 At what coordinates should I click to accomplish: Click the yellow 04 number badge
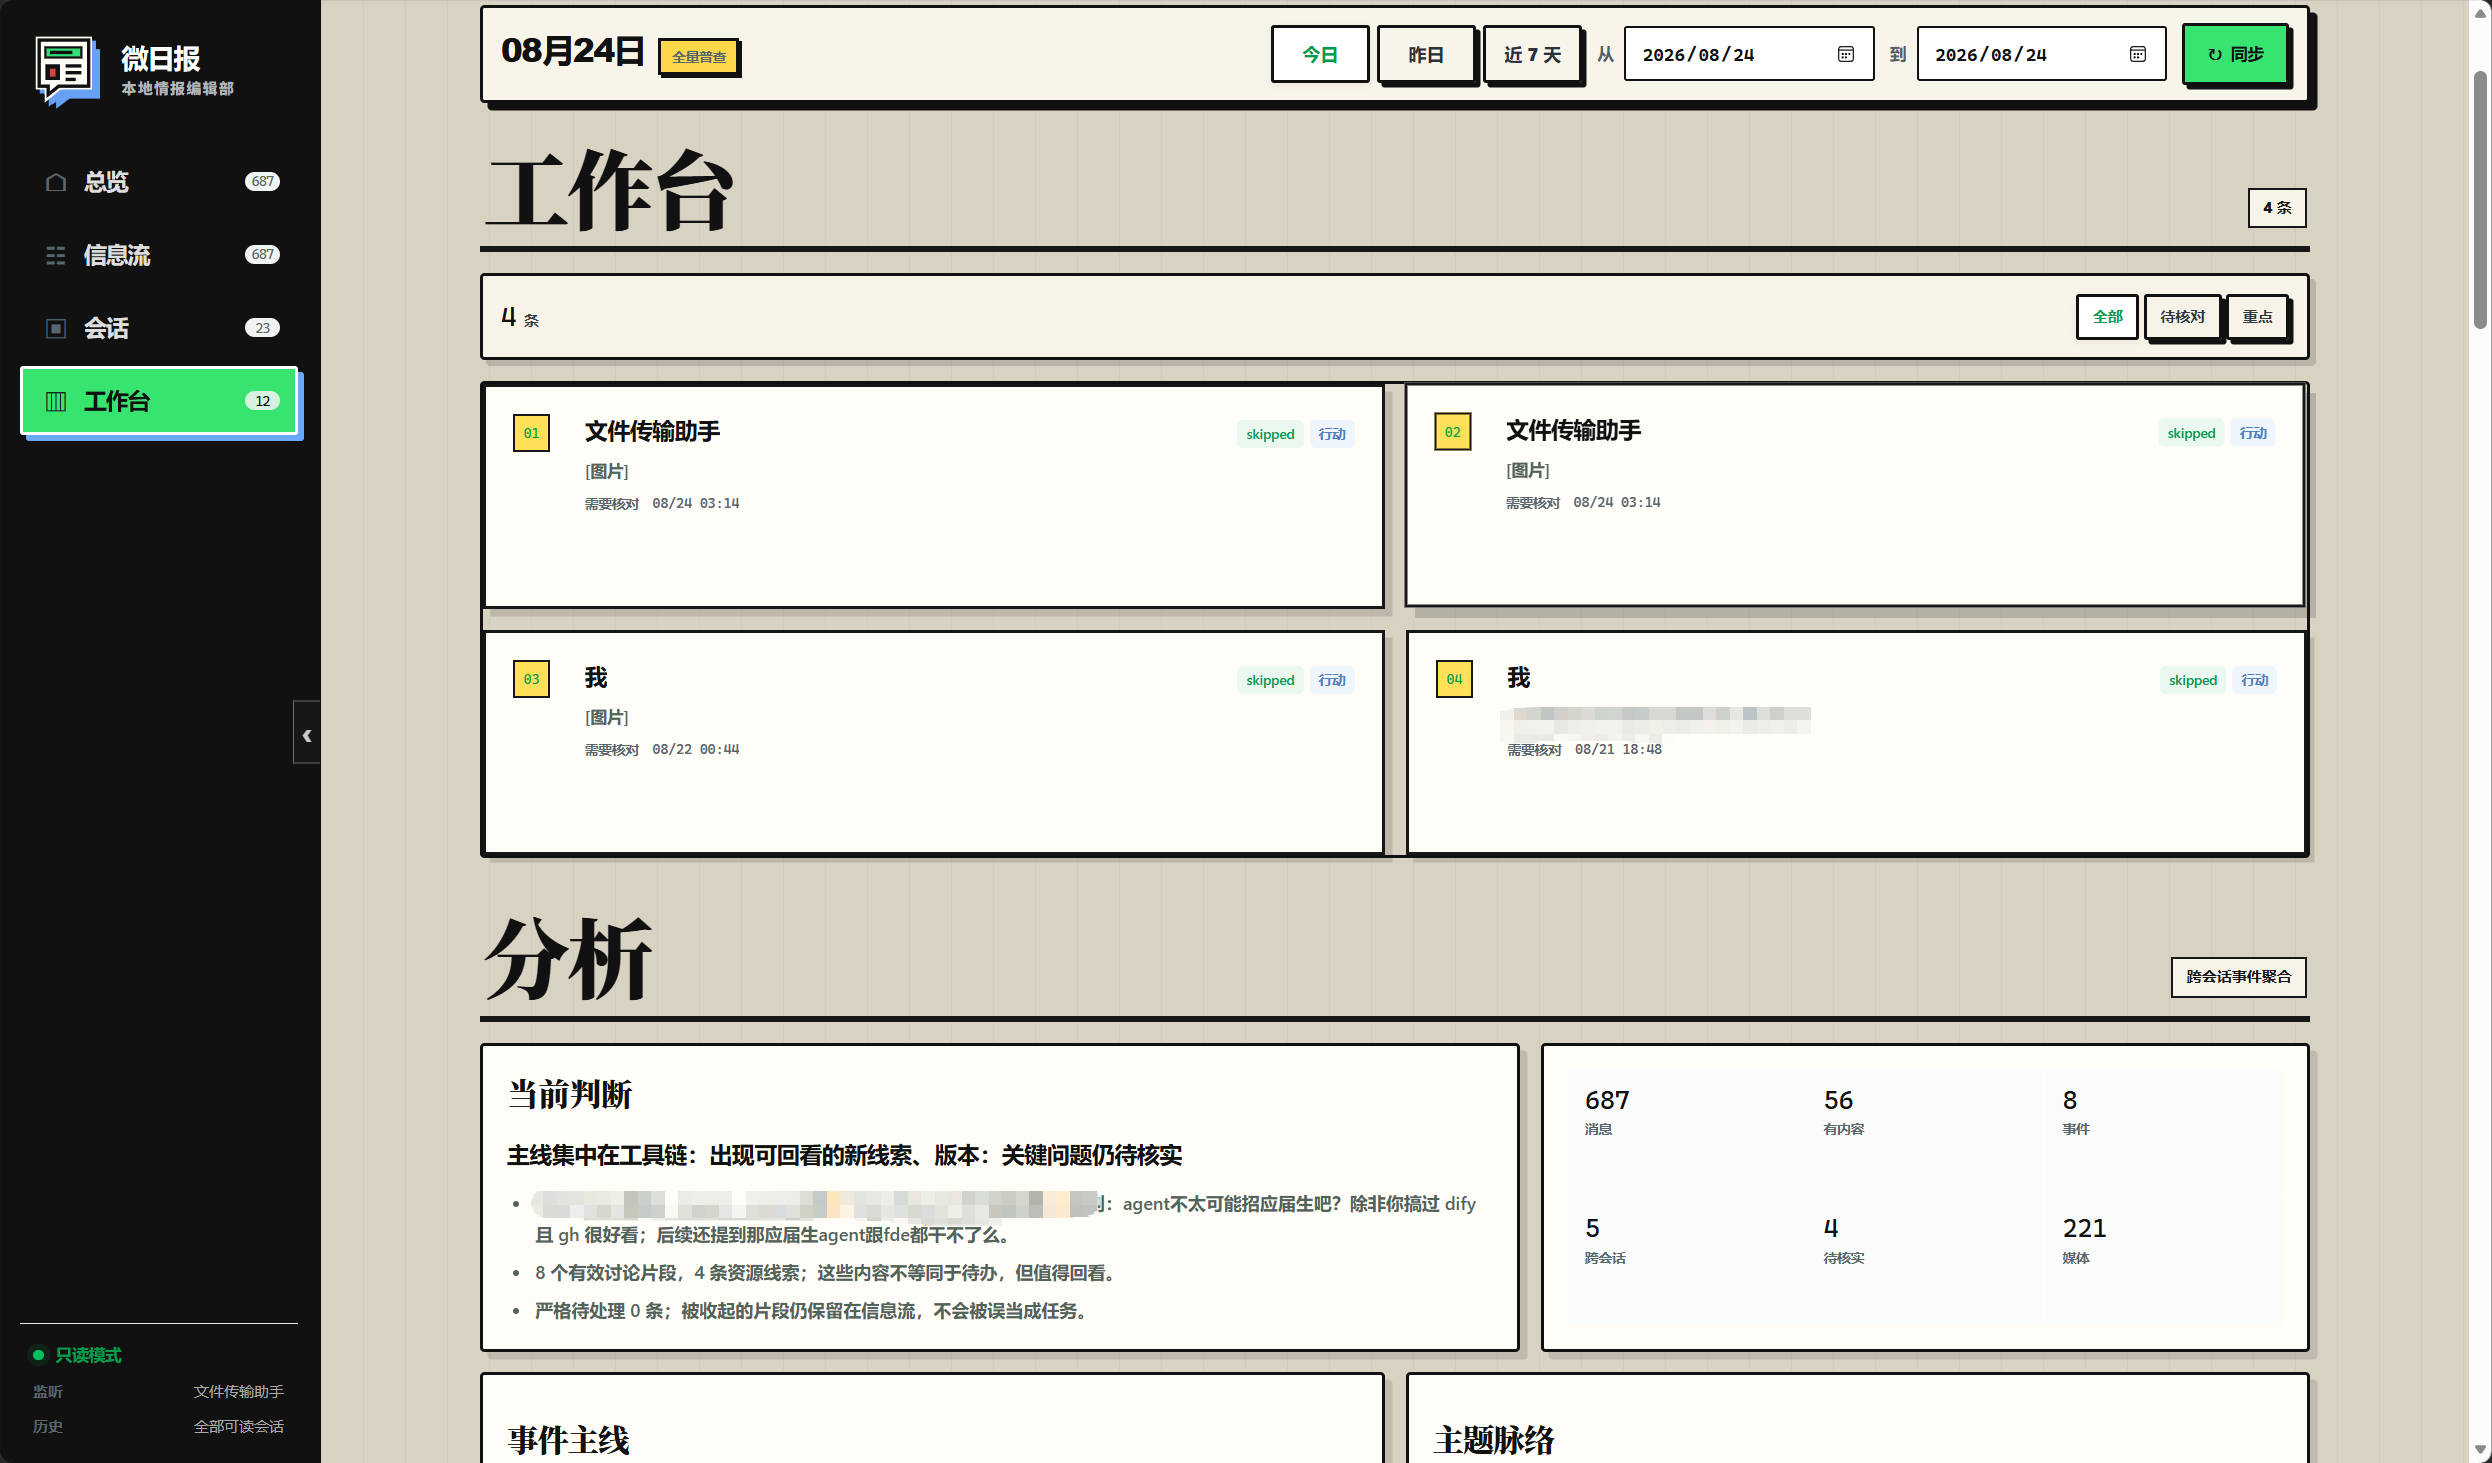[x=1454, y=679]
